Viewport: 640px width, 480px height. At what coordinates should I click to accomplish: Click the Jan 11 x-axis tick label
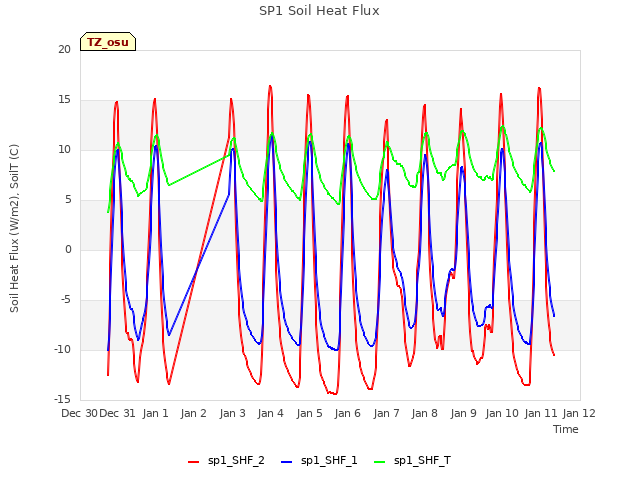pyautogui.click(x=541, y=413)
